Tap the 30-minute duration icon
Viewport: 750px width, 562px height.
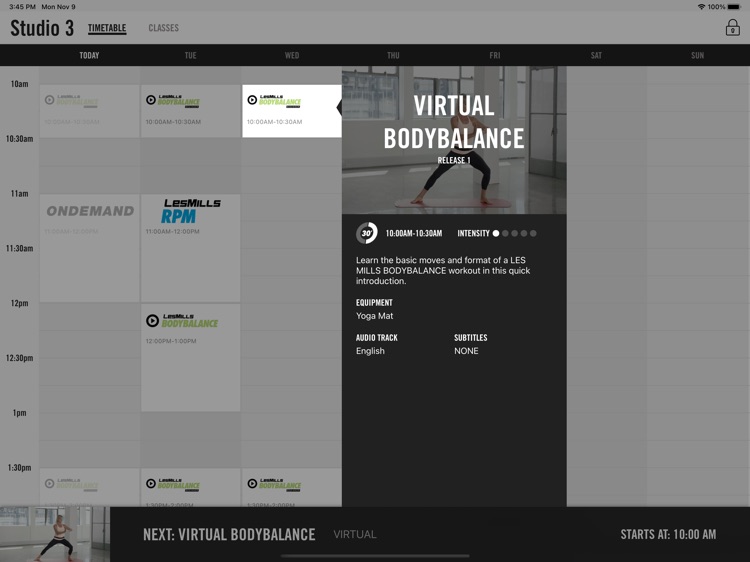click(x=367, y=233)
